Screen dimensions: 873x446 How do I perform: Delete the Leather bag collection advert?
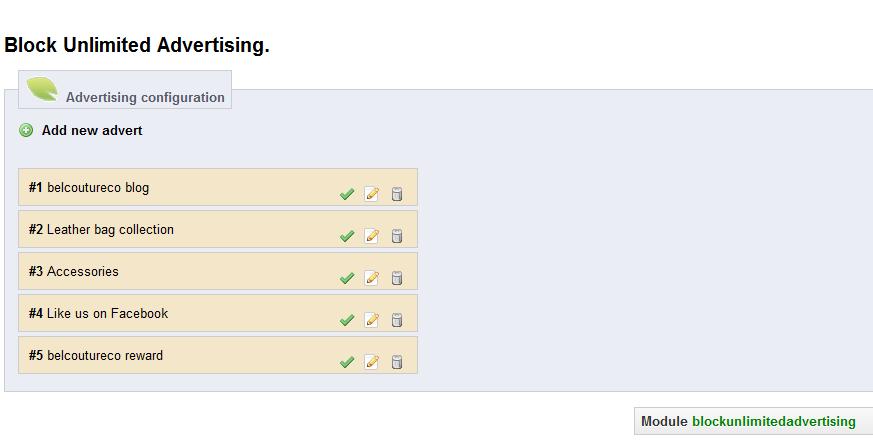pyautogui.click(x=397, y=236)
